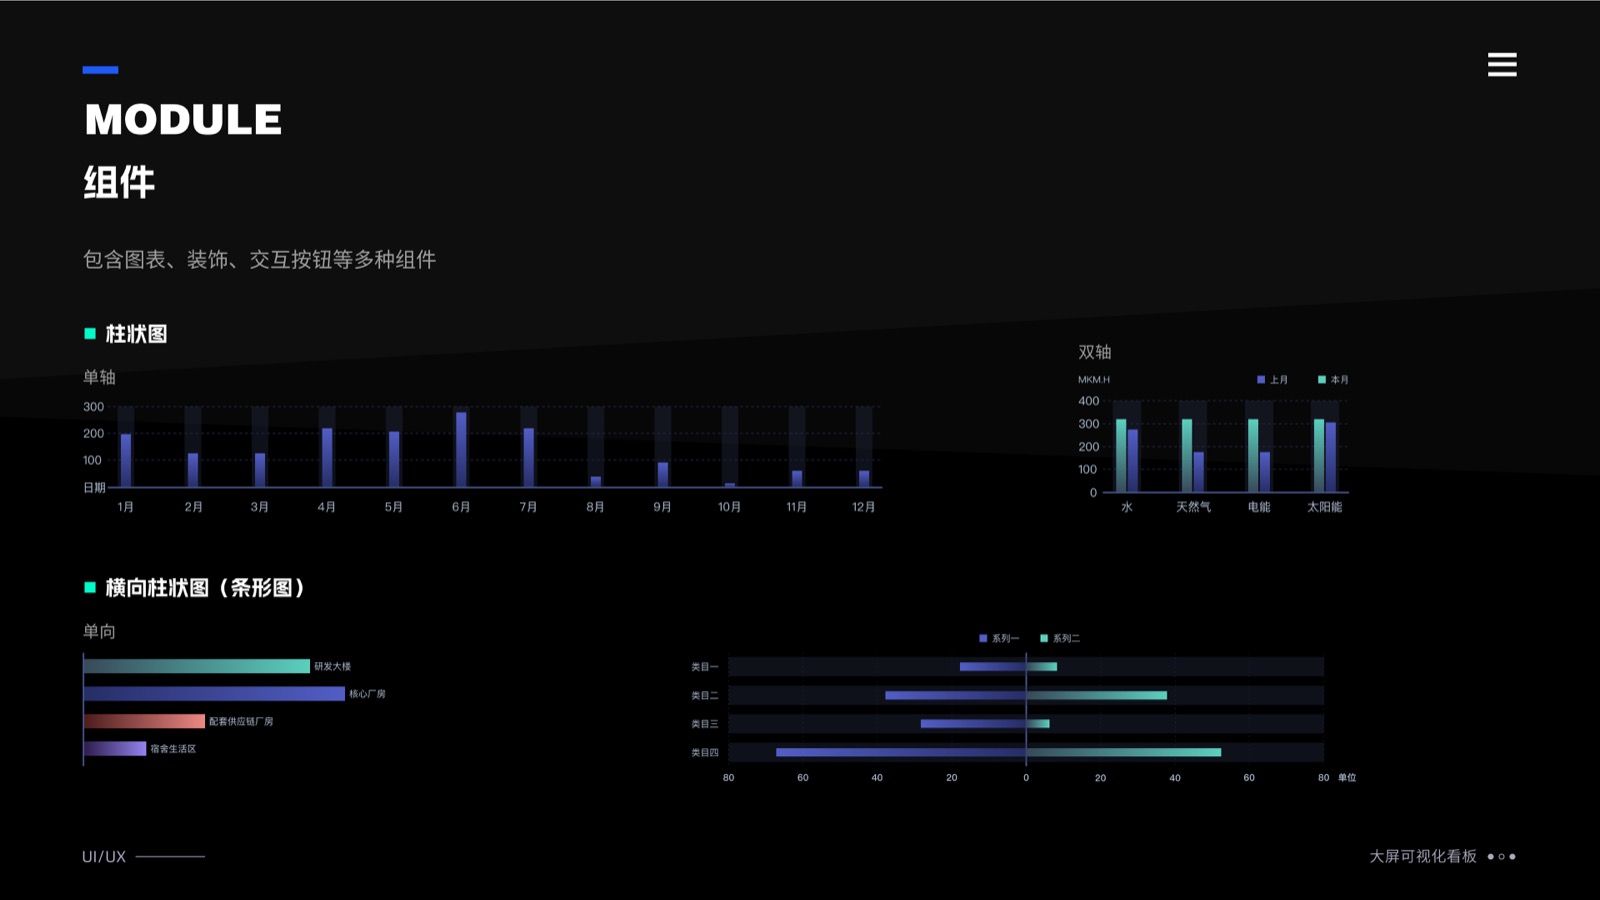
Task: Click the 类目三 axis label
Action: click(705, 723)
